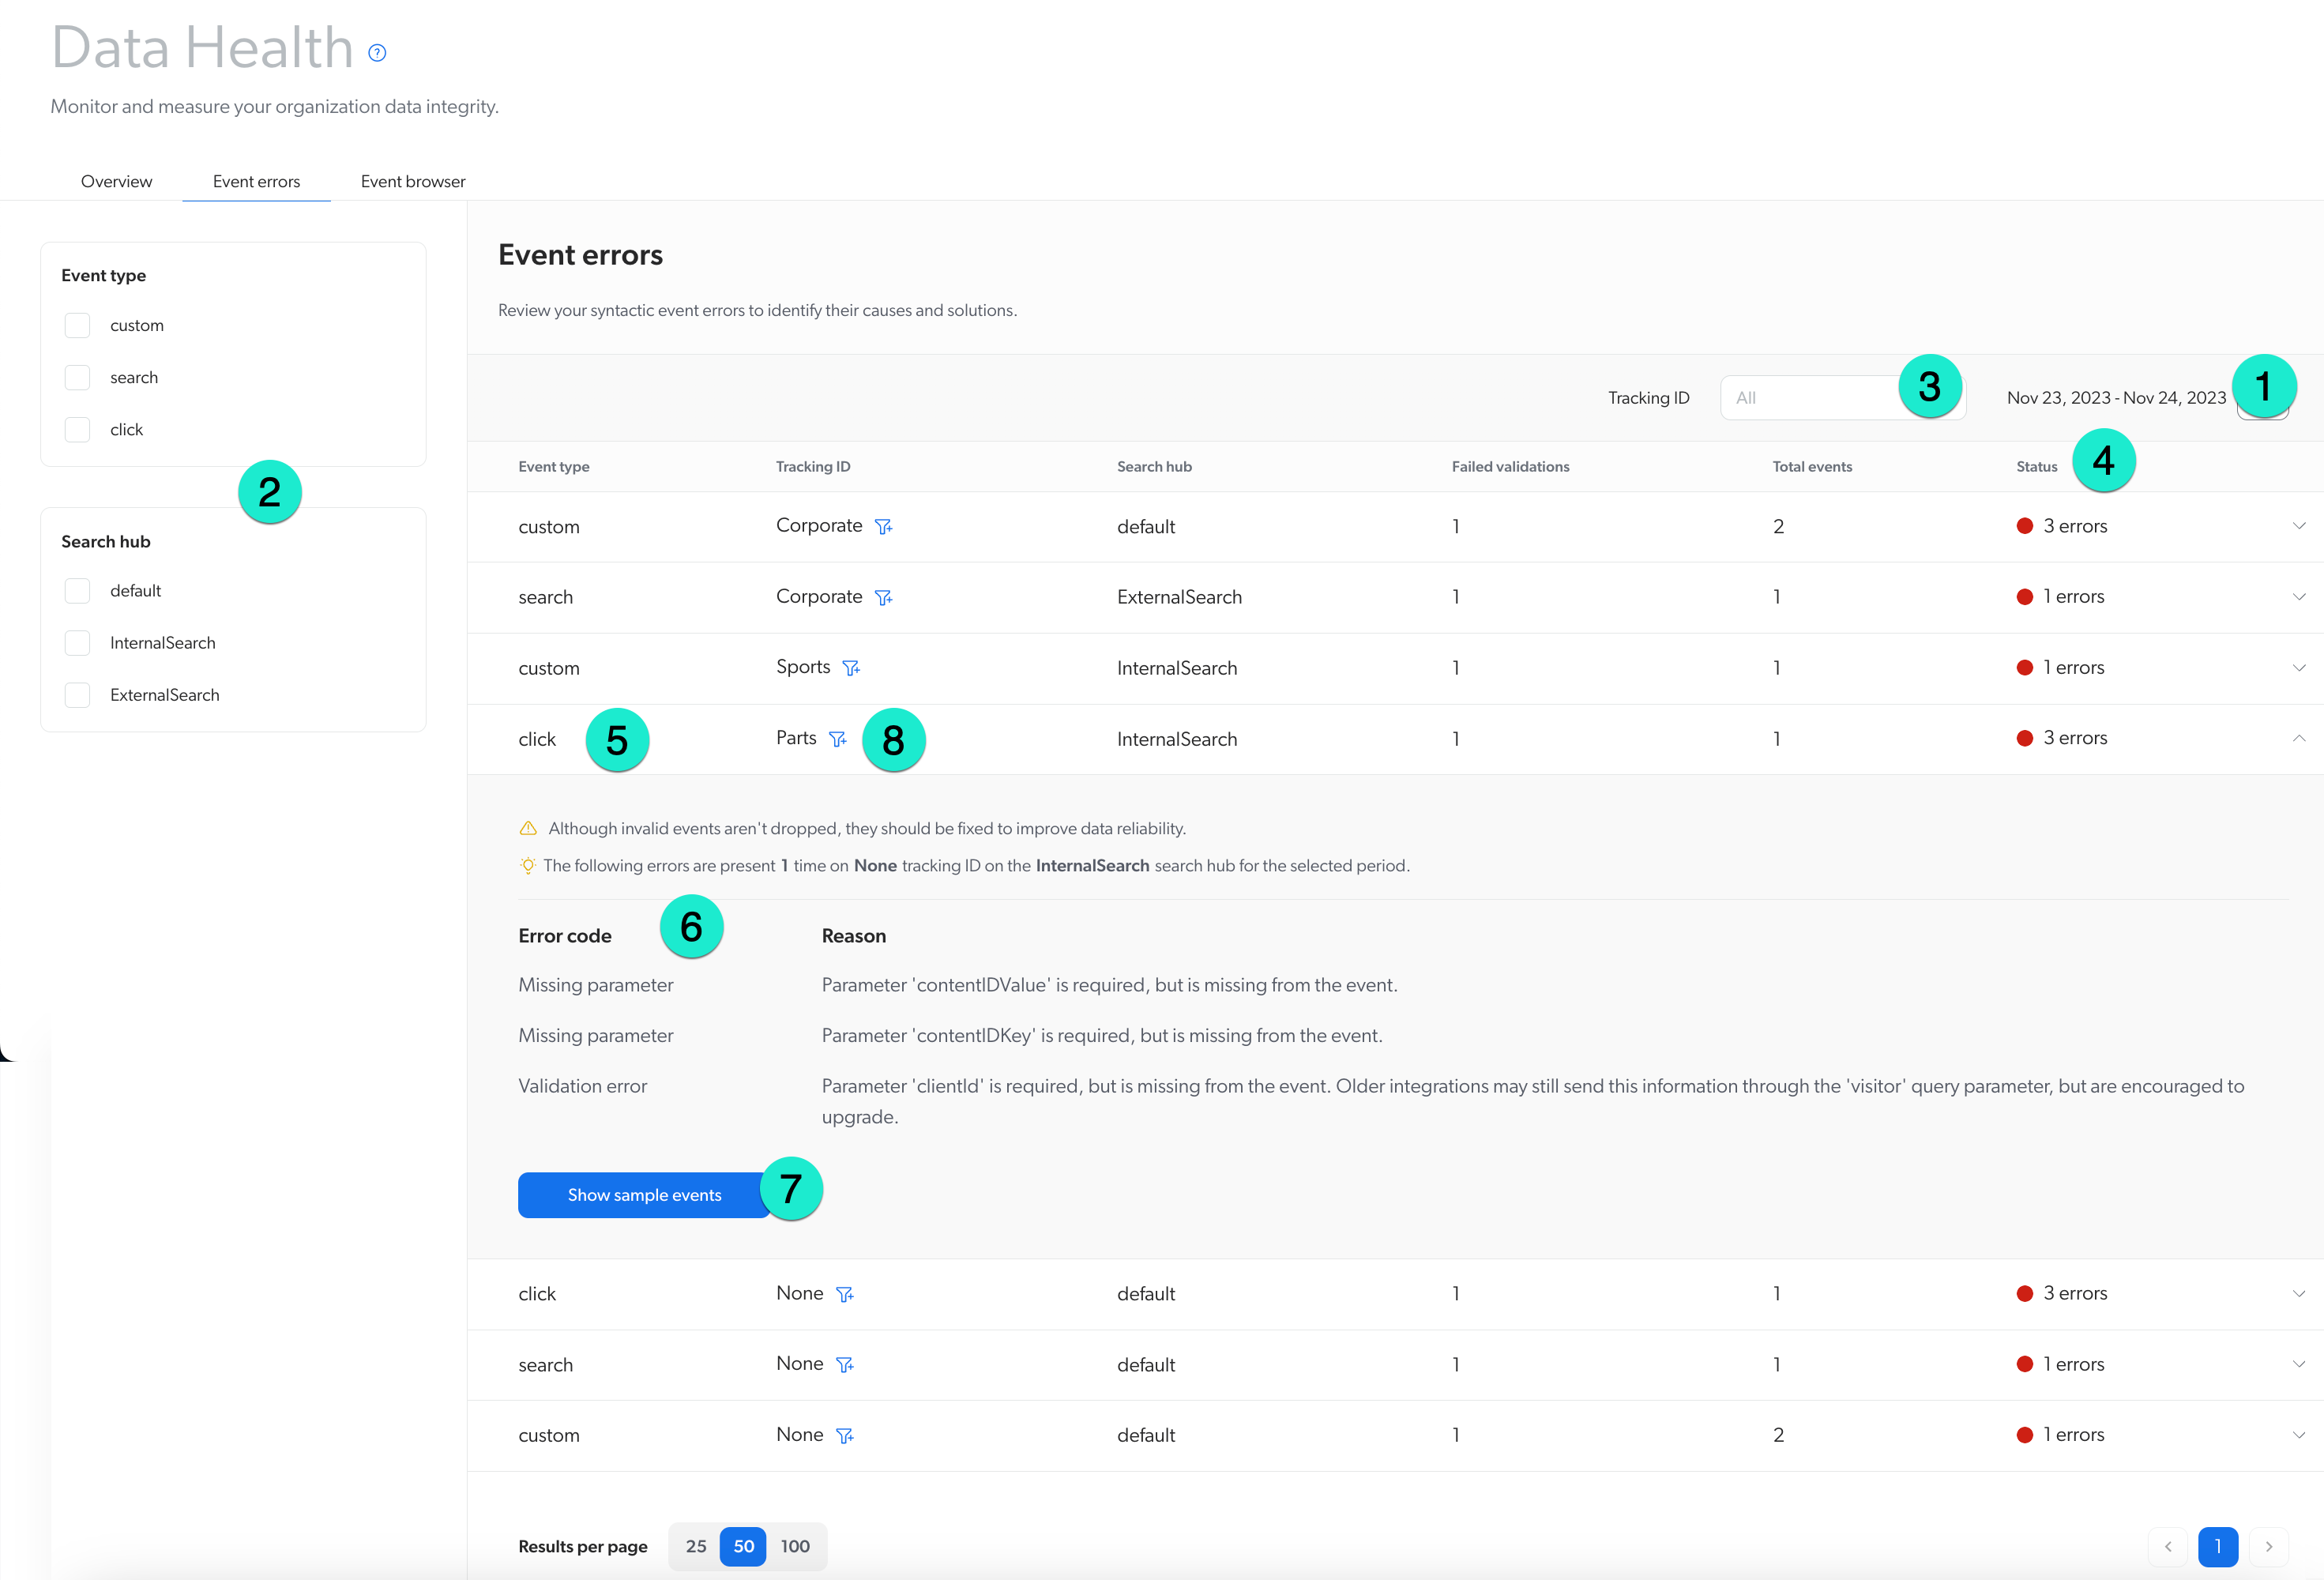The height and width of the screenshot is (1580, 2324).
Task: Enable the search event type checkbox
Action: pos(77,378)
